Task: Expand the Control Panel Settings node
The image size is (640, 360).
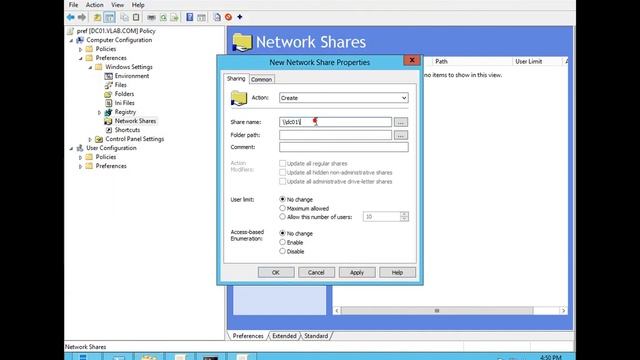Action: click(90, 139)
